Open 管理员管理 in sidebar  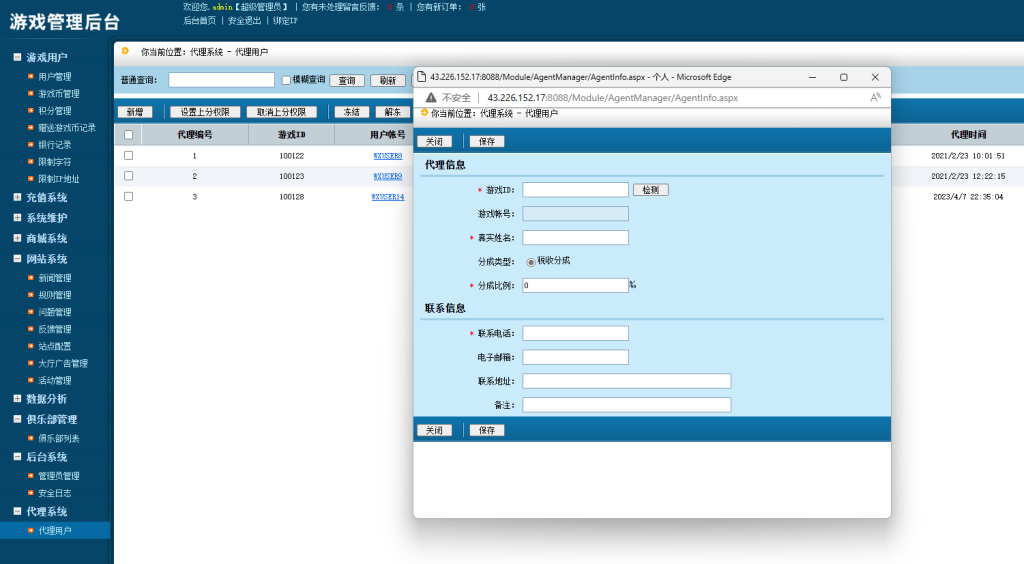[59, 476]
